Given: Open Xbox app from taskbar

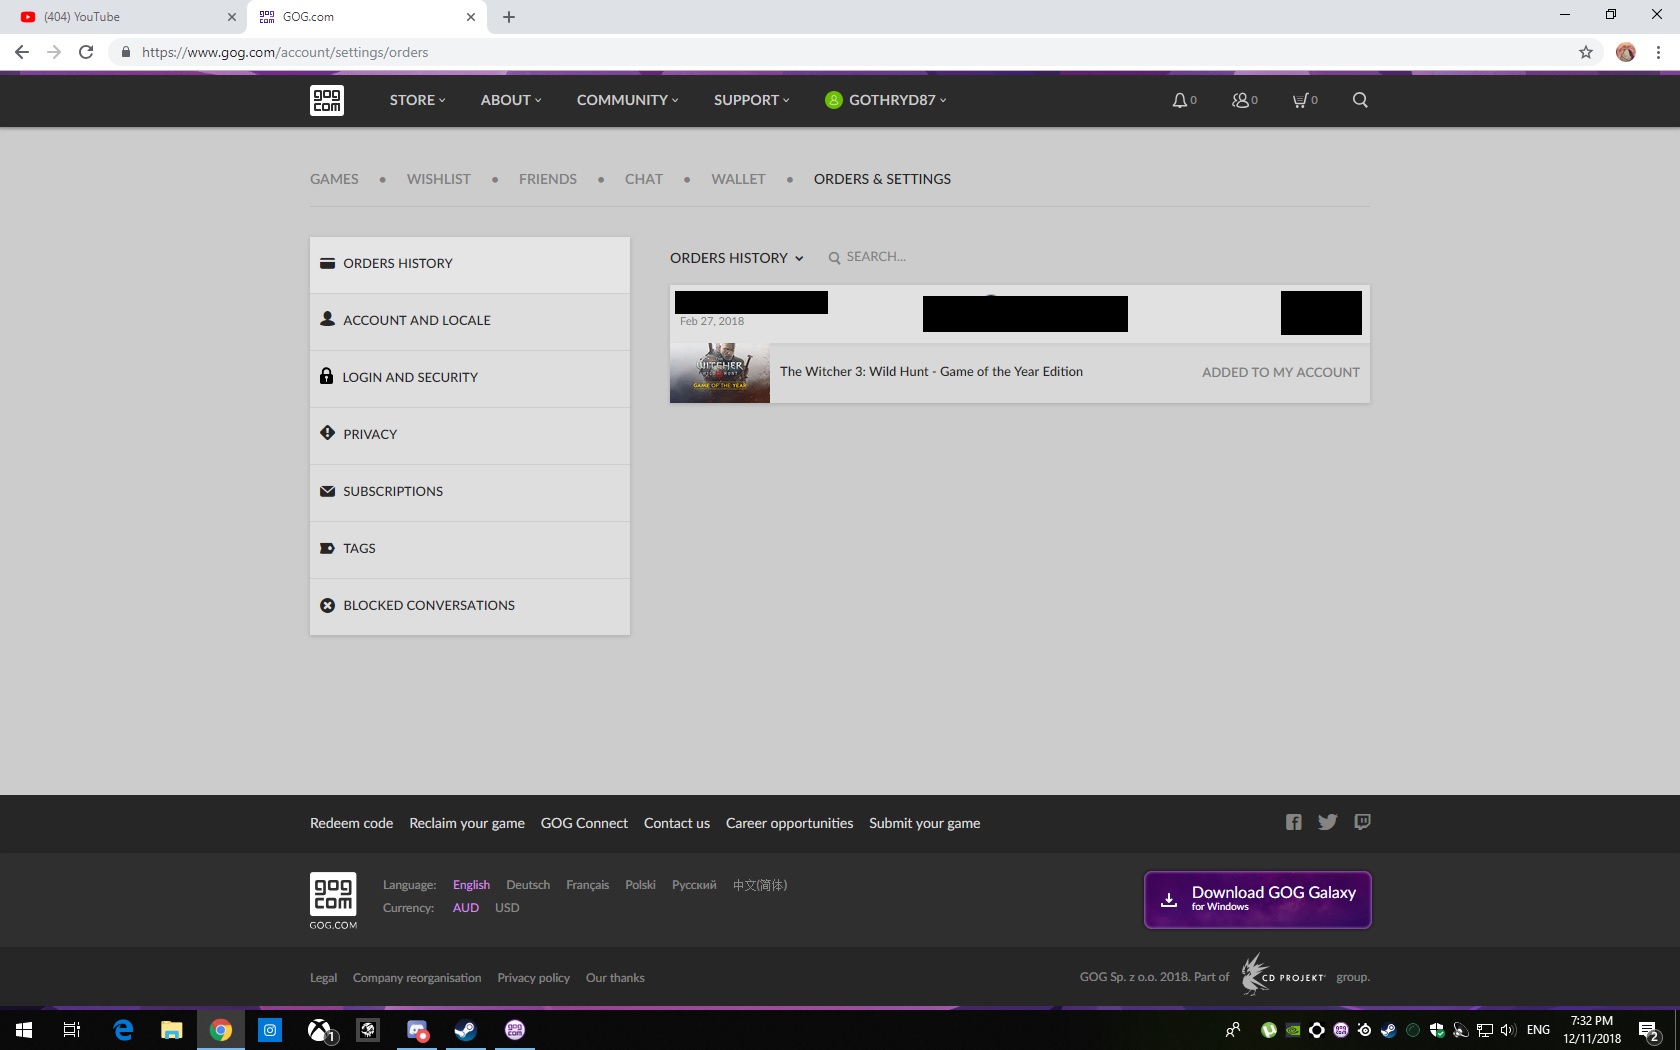Looking at the screenshot, I should coord(320,1030).
